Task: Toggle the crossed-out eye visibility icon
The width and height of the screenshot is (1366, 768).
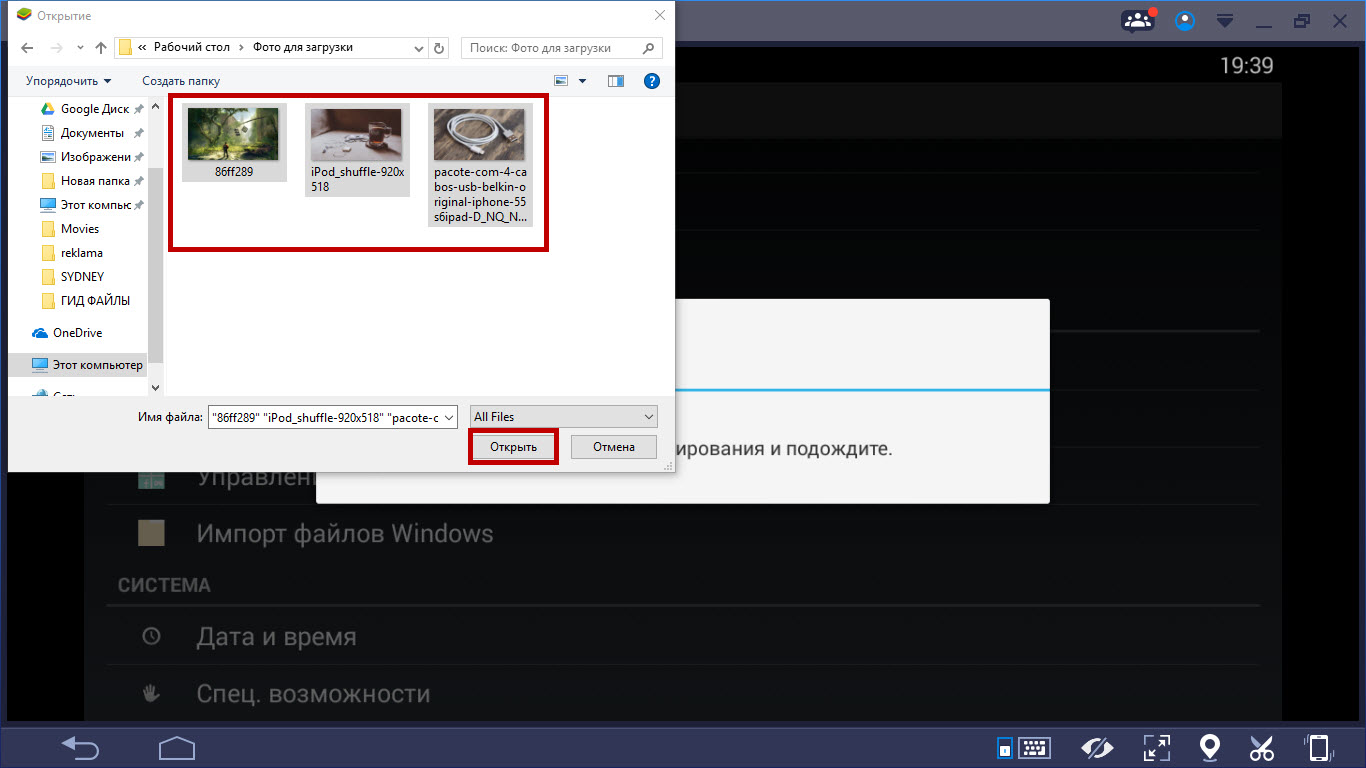Action: pos(1098,747)
